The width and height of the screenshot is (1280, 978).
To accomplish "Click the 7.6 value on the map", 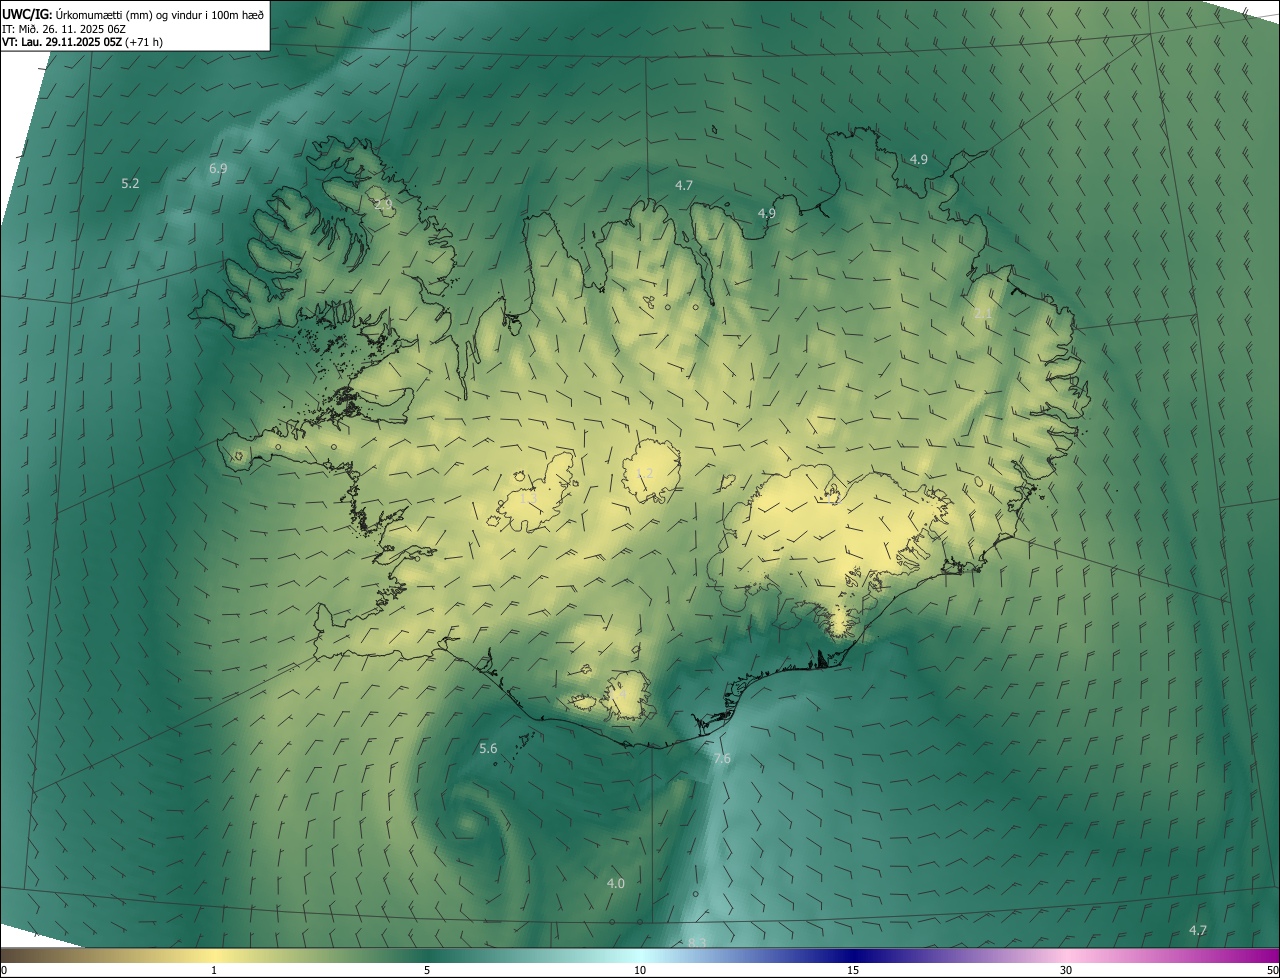I will click(x=722, y=759).
